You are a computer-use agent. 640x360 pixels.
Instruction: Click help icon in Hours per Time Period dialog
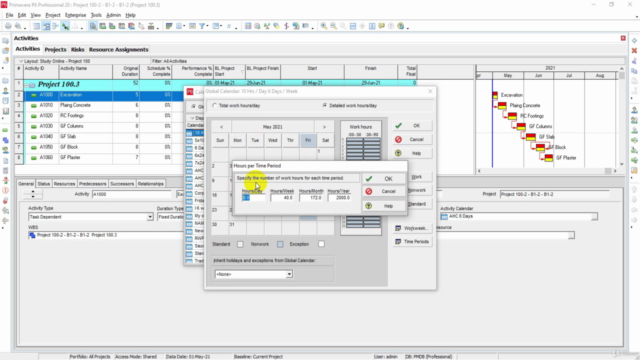[369, 206]
